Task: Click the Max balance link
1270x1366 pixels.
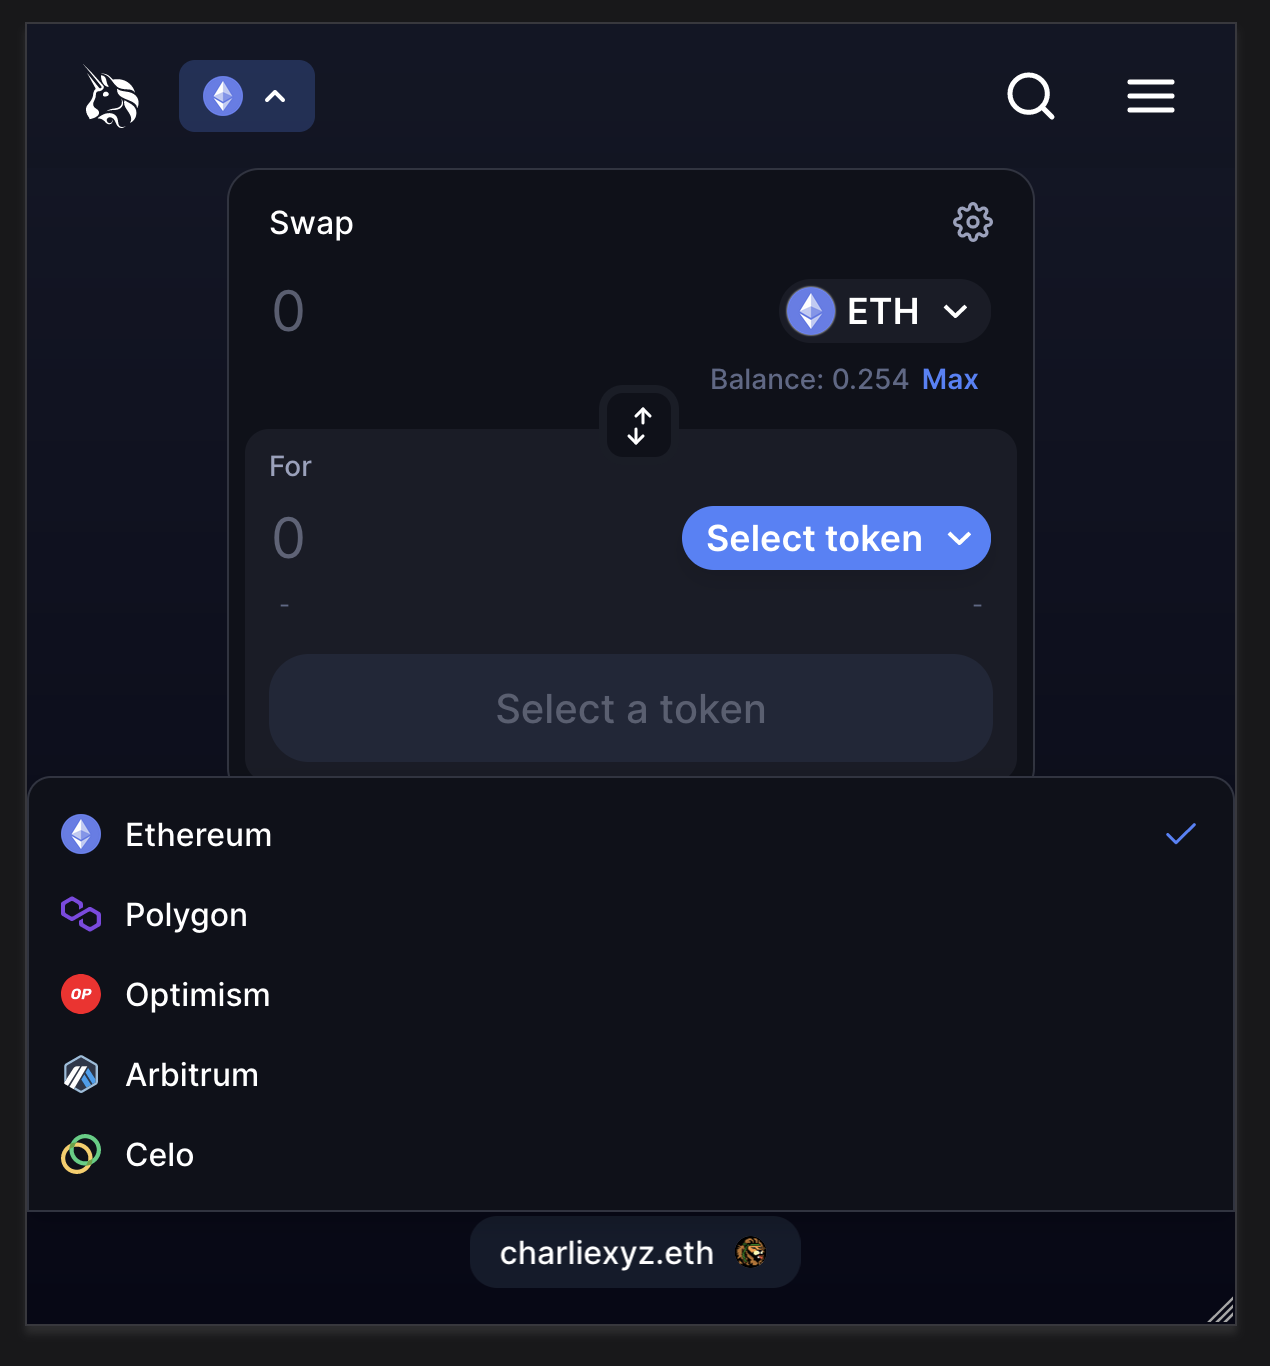Action: click(x=949, y=379)
